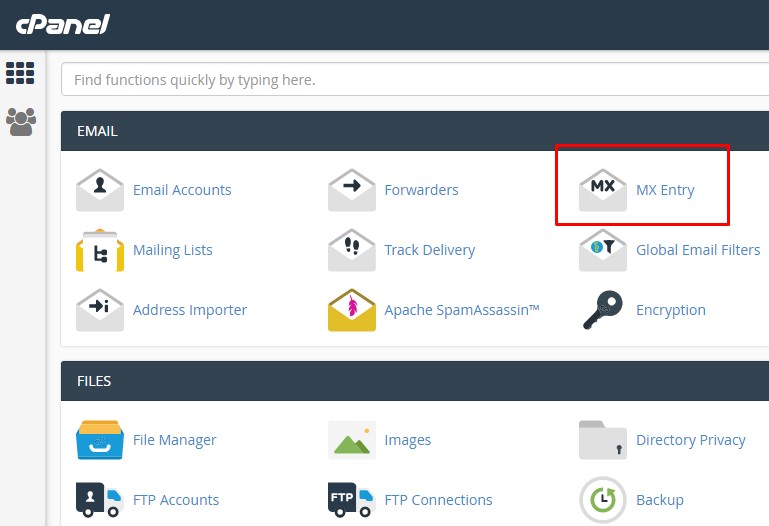Open the Forwarders link

[x=421, y=190]
